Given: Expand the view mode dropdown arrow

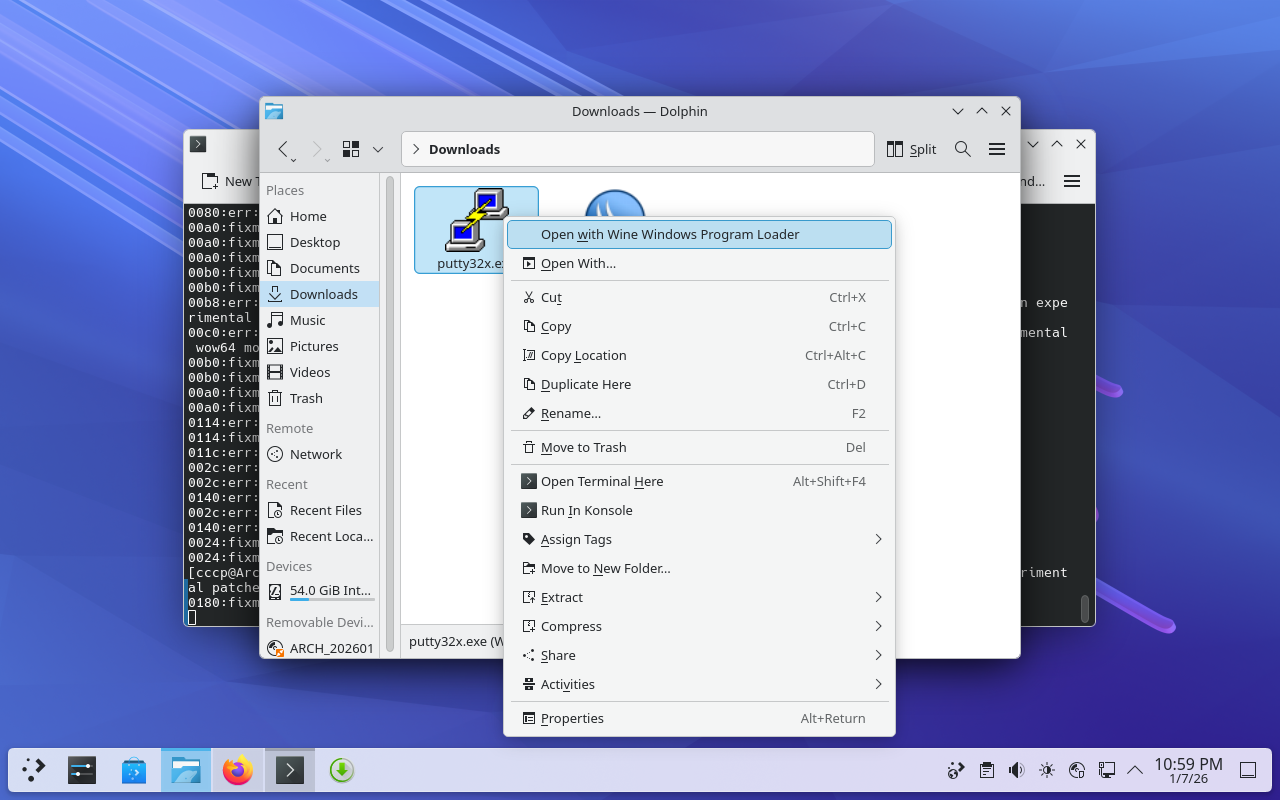Looking at the screenshot, I should 378,149.
